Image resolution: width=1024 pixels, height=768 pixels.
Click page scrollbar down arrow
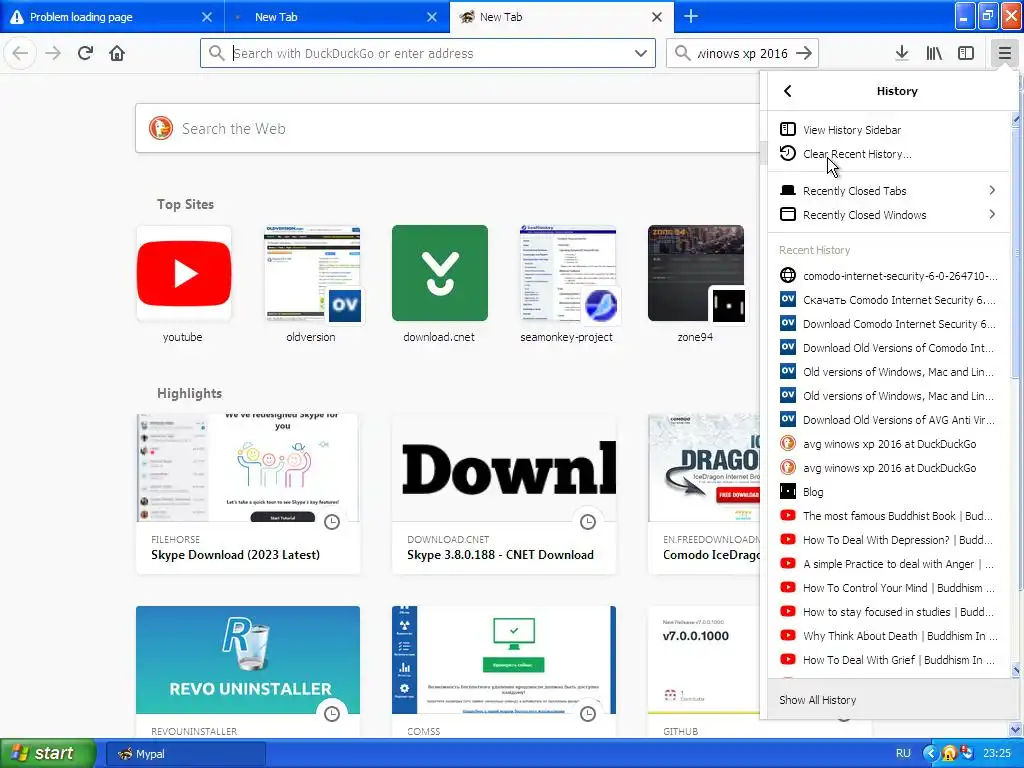pyautogui.click(x=1016, y=729)
